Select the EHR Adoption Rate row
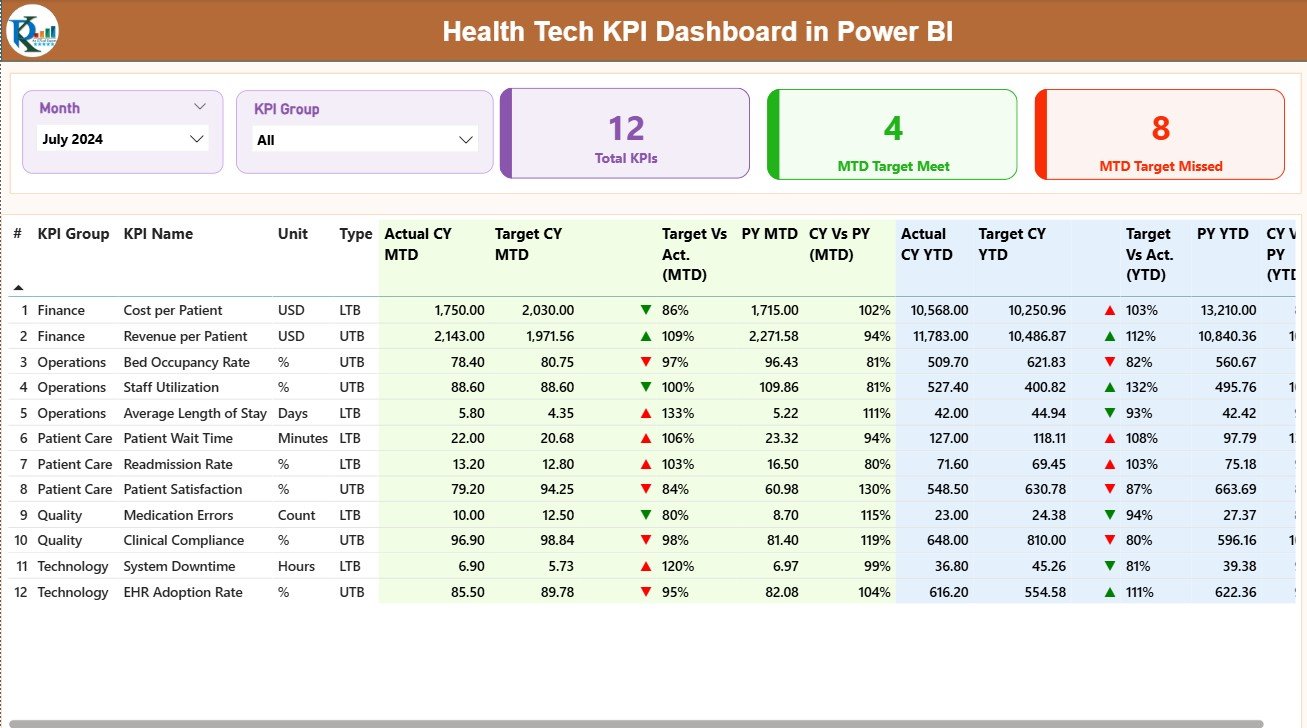 click(x=182, y=592)
